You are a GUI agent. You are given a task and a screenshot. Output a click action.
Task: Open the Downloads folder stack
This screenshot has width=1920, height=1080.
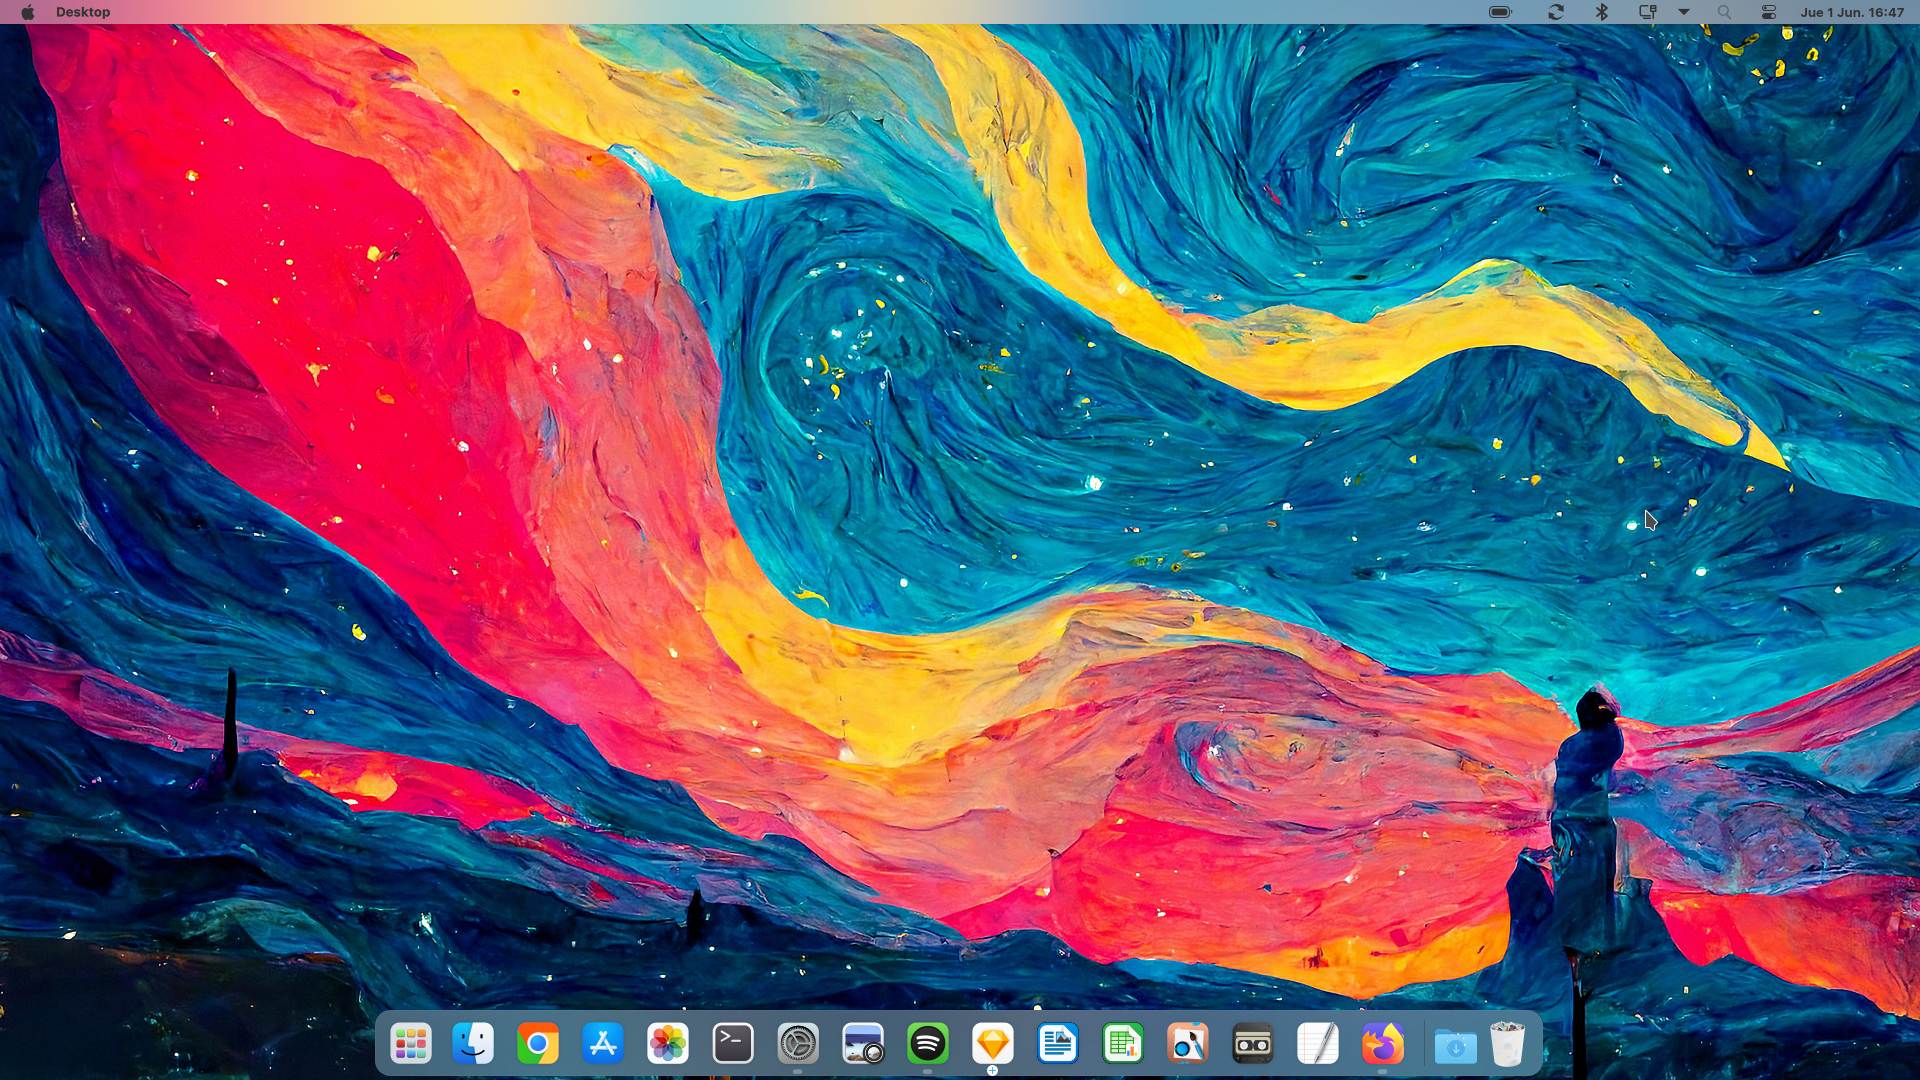point(1456,1045)
